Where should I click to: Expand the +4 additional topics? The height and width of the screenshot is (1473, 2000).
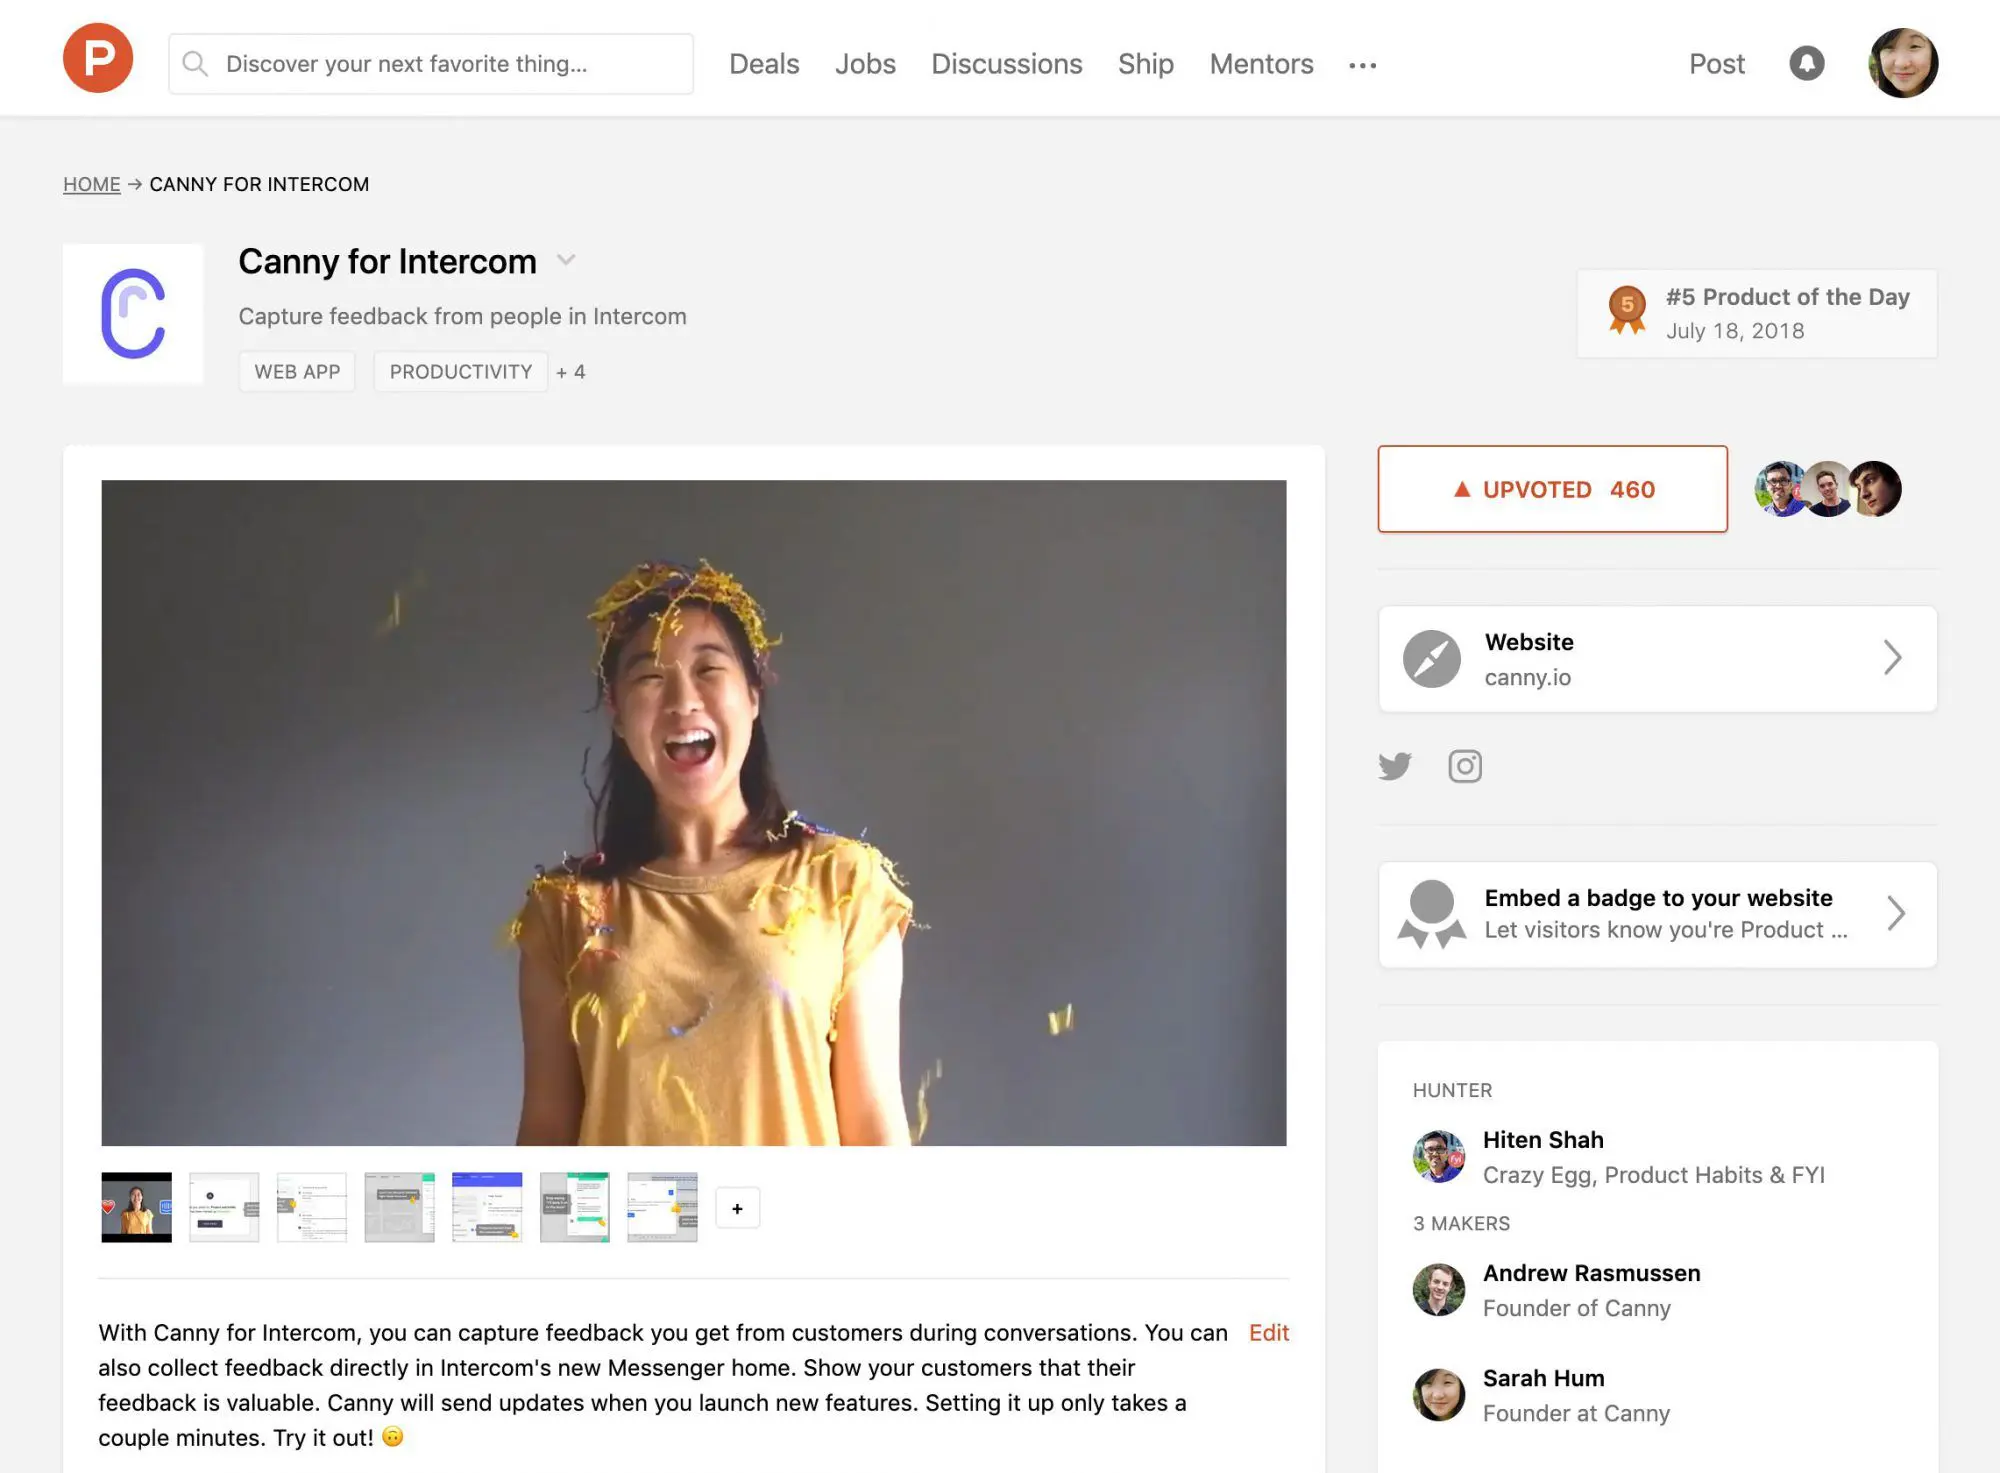571,372
